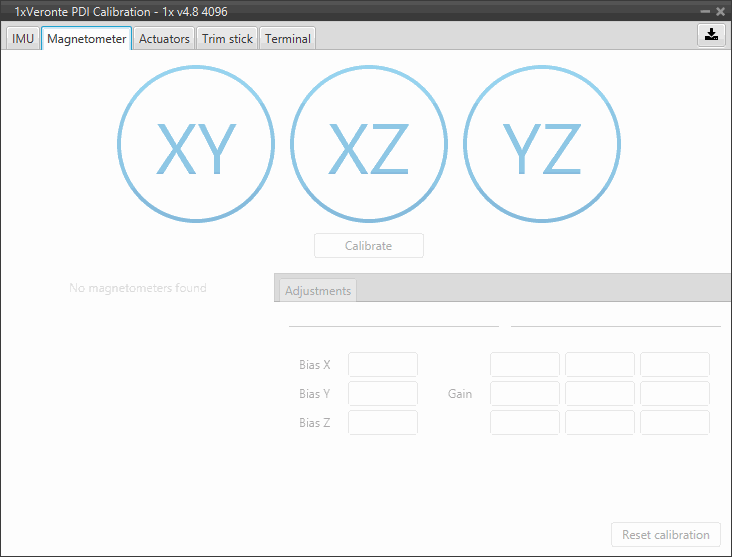Close the PDI Calibration window
732x557 pixels.
coord(720,11)
